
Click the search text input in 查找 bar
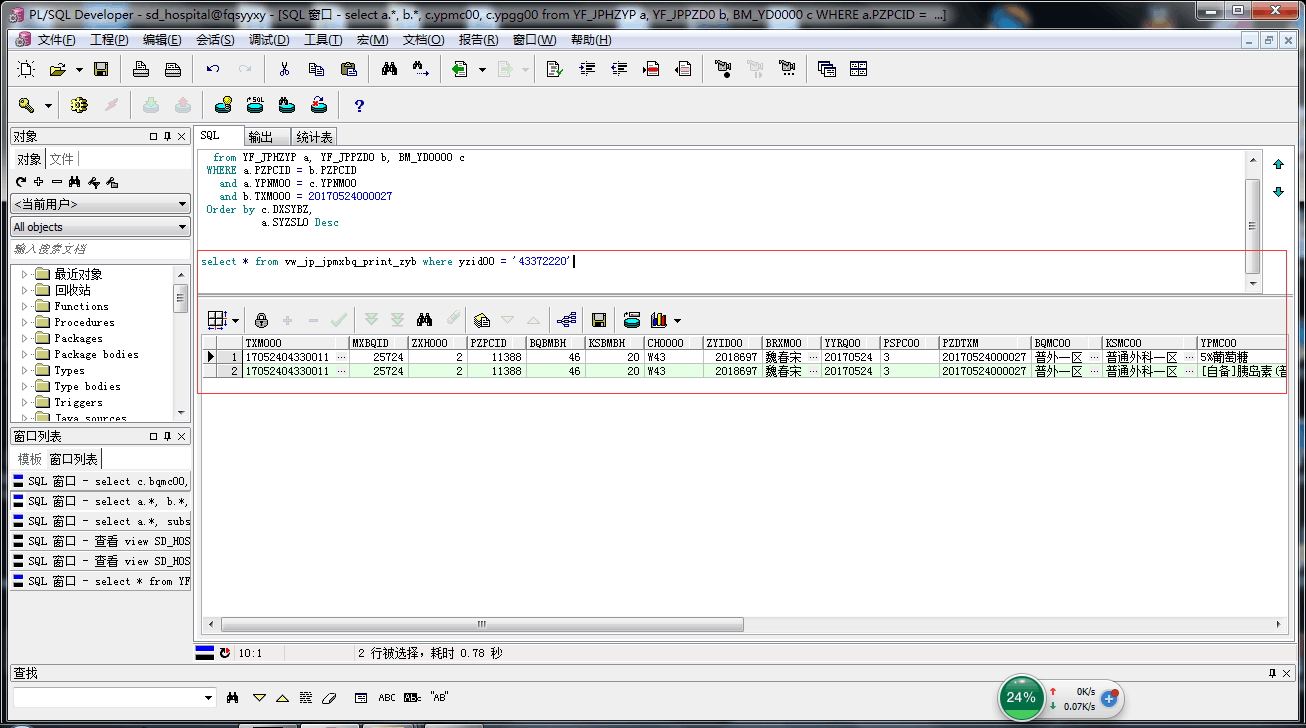(x=107, y=698)
